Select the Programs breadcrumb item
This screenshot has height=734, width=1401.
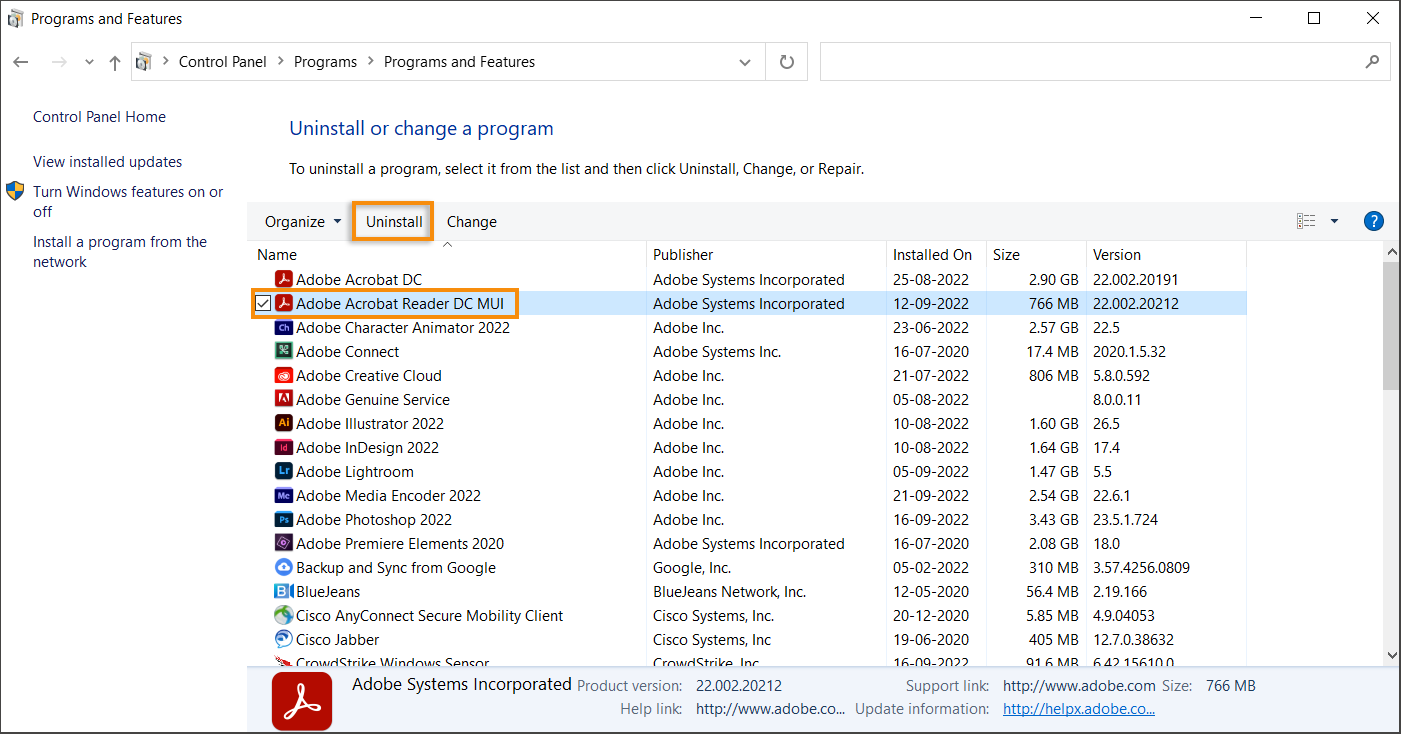point(325,61)
